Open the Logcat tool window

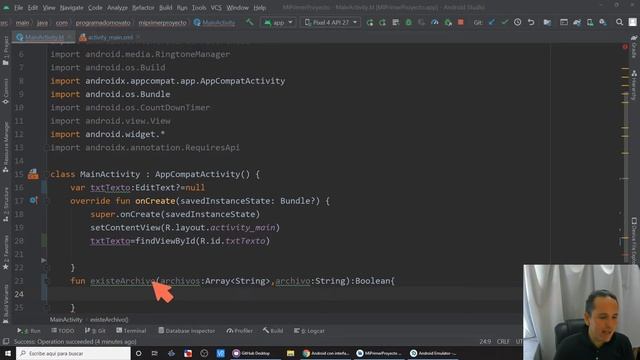click(x=309, y=331)
